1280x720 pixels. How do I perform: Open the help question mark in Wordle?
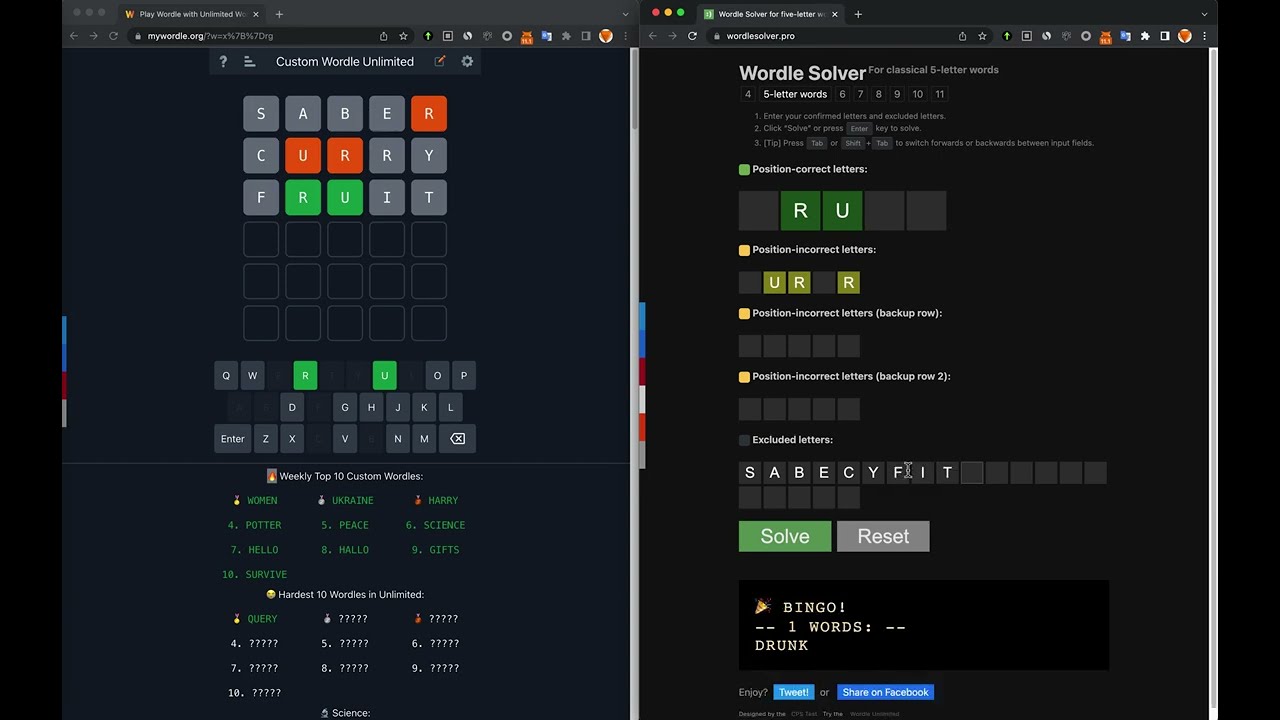223,61
